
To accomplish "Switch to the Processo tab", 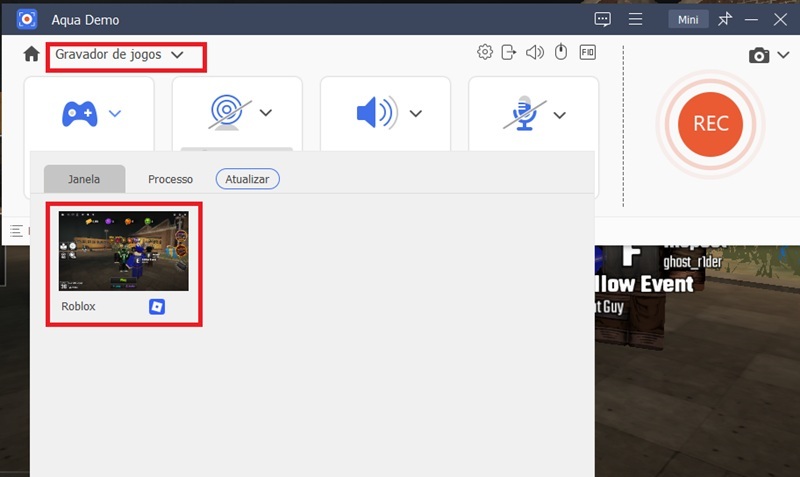I will (170, 179).
